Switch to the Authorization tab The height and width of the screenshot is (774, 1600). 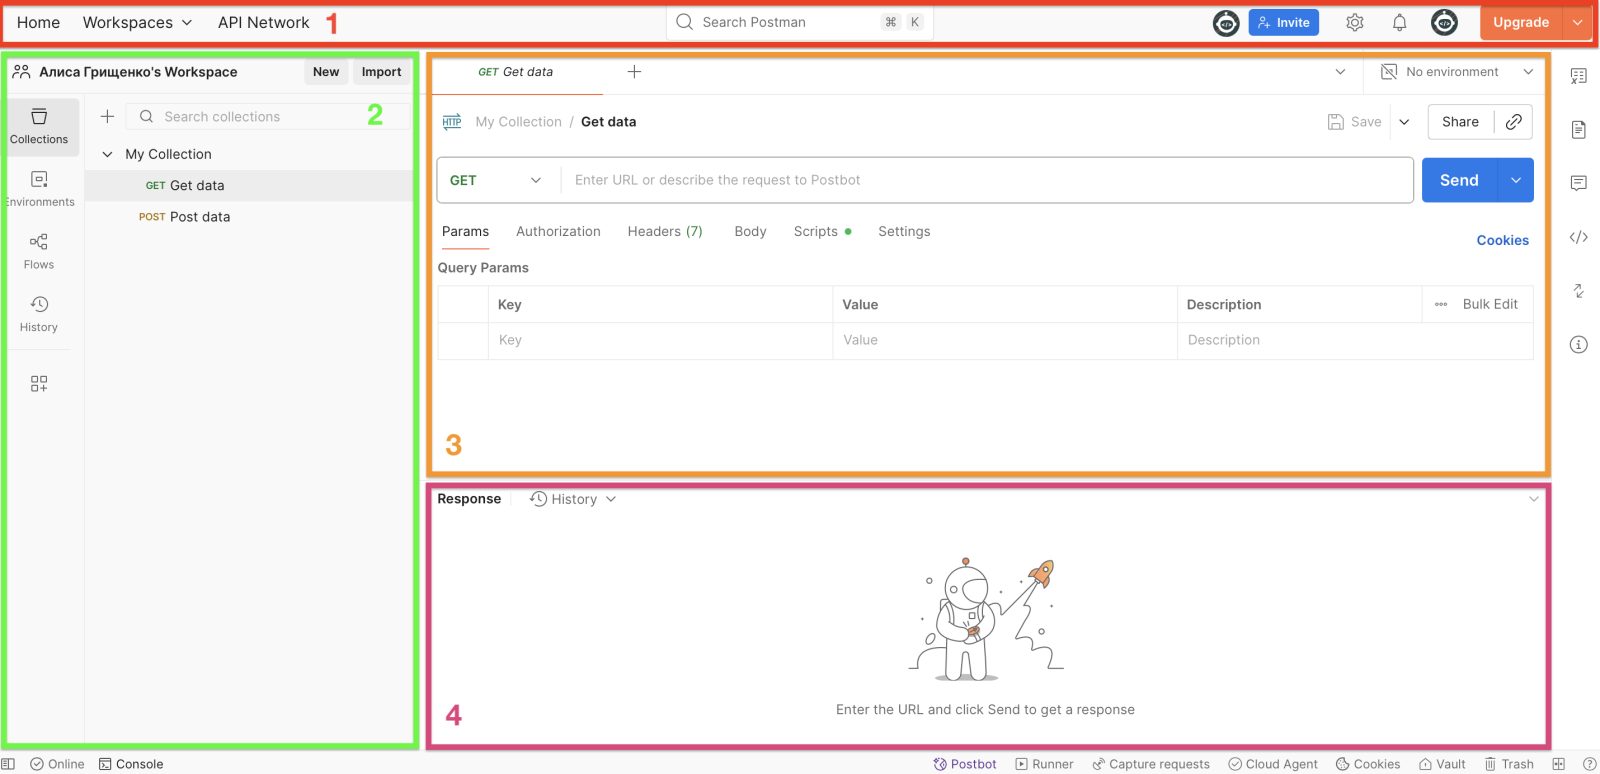pyautogui.click(x=558, y=231)
